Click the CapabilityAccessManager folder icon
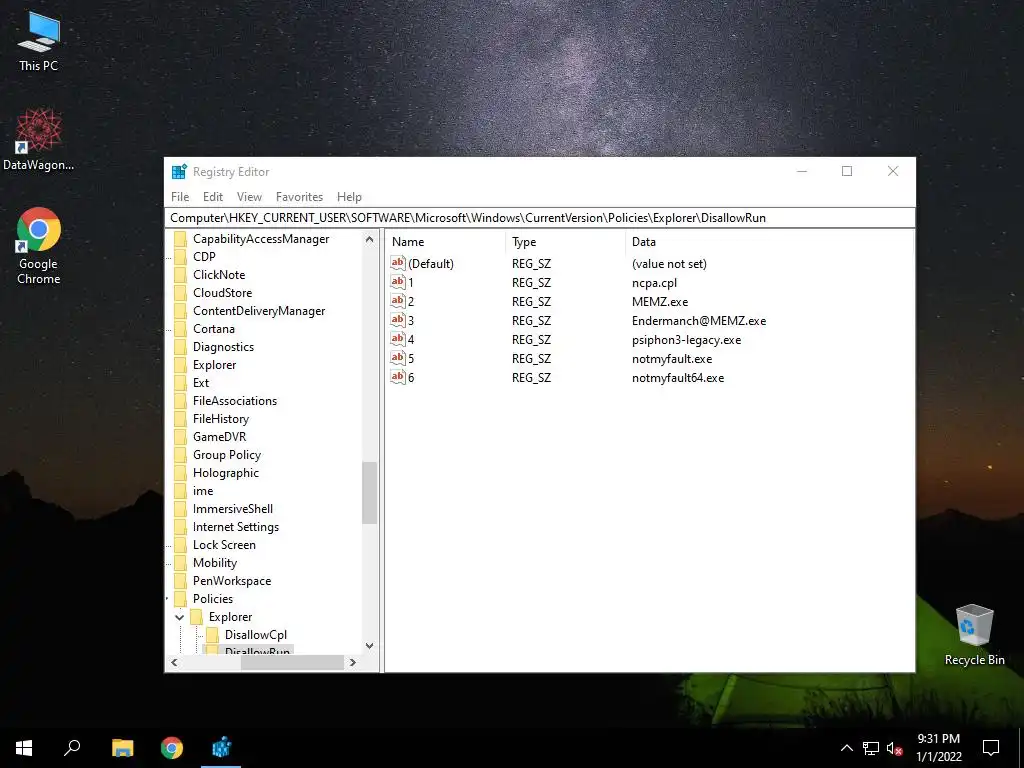Viewport: 1024px width, 768px height. 180,239
